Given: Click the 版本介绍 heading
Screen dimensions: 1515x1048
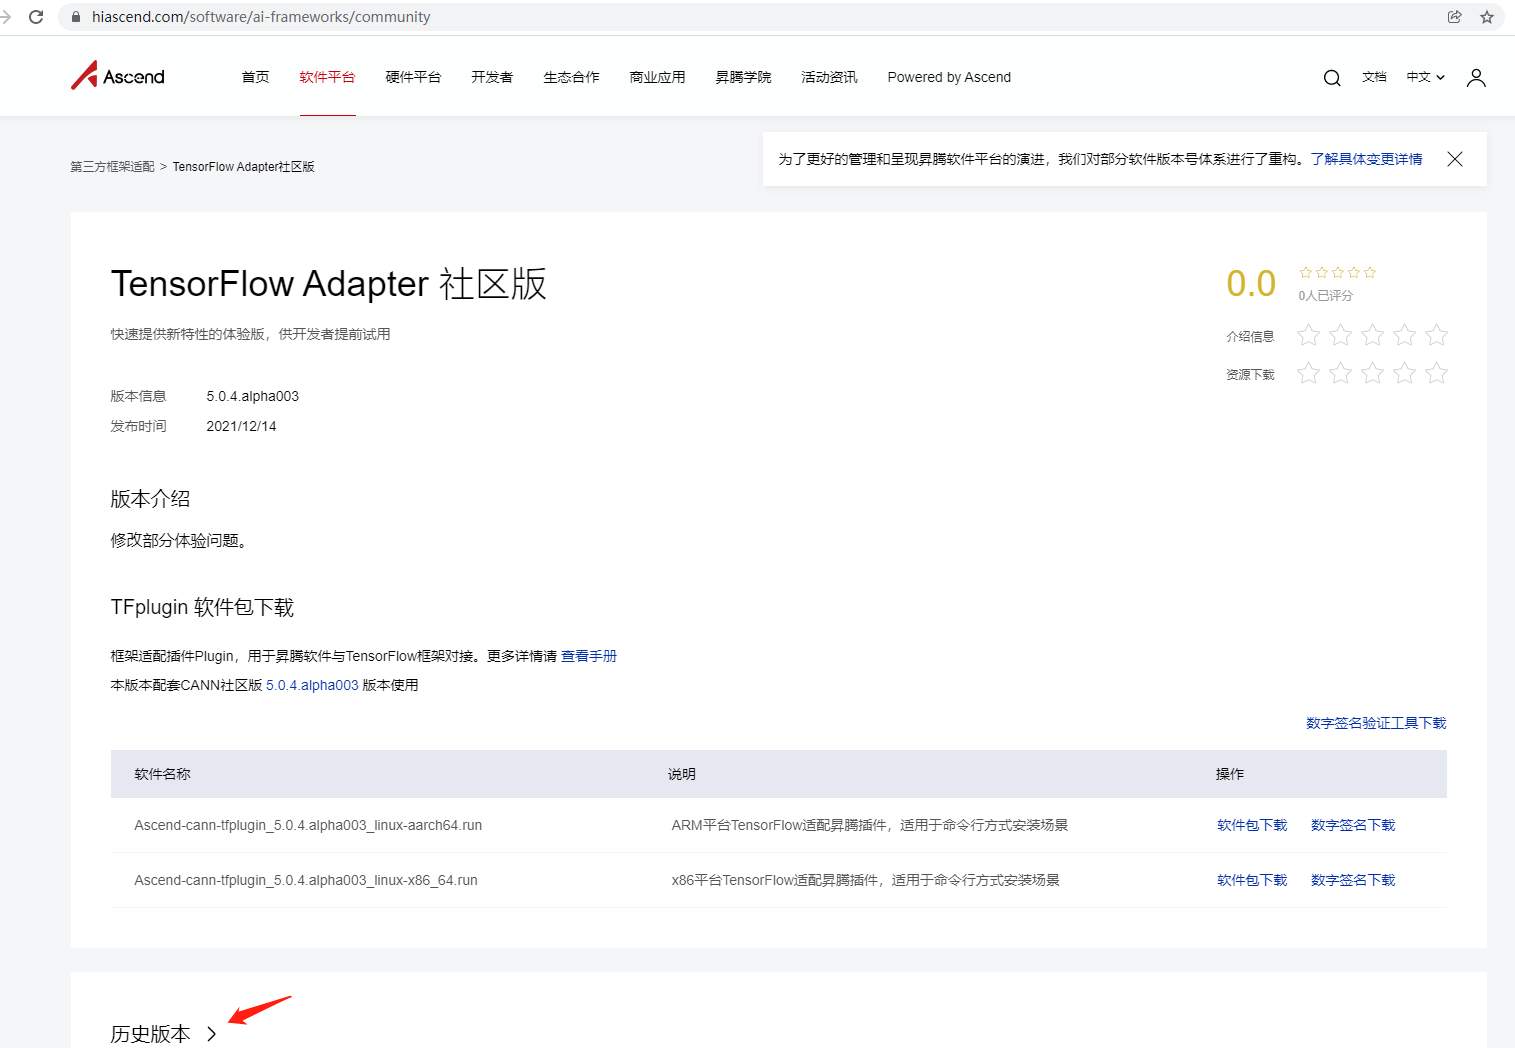Looking at the screenshot, I should [x=150, y=499].
